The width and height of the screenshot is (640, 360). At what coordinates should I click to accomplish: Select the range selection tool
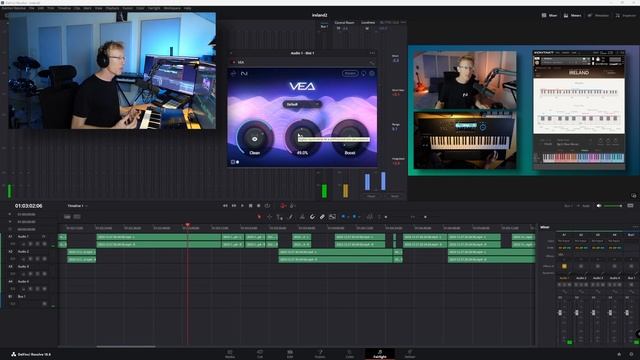(x=269, y=217)
